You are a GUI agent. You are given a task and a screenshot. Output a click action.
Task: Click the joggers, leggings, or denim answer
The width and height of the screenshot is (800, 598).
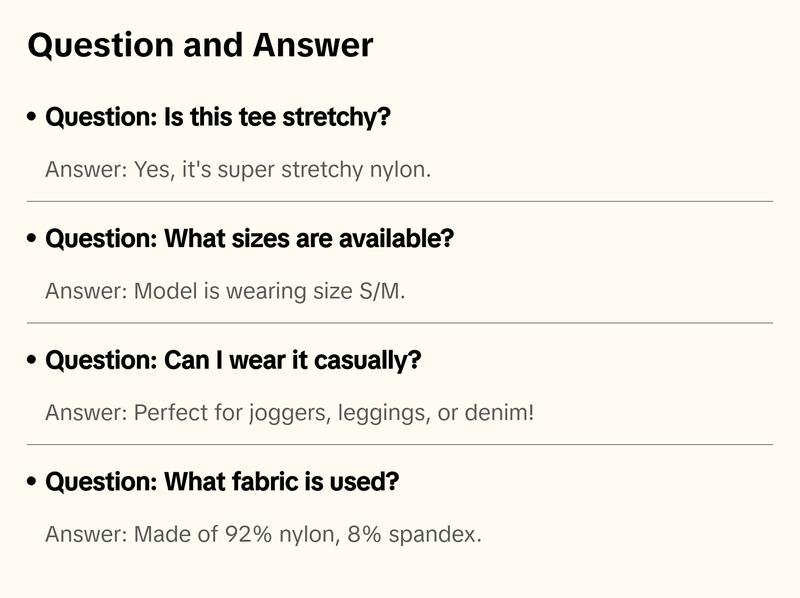290,413
